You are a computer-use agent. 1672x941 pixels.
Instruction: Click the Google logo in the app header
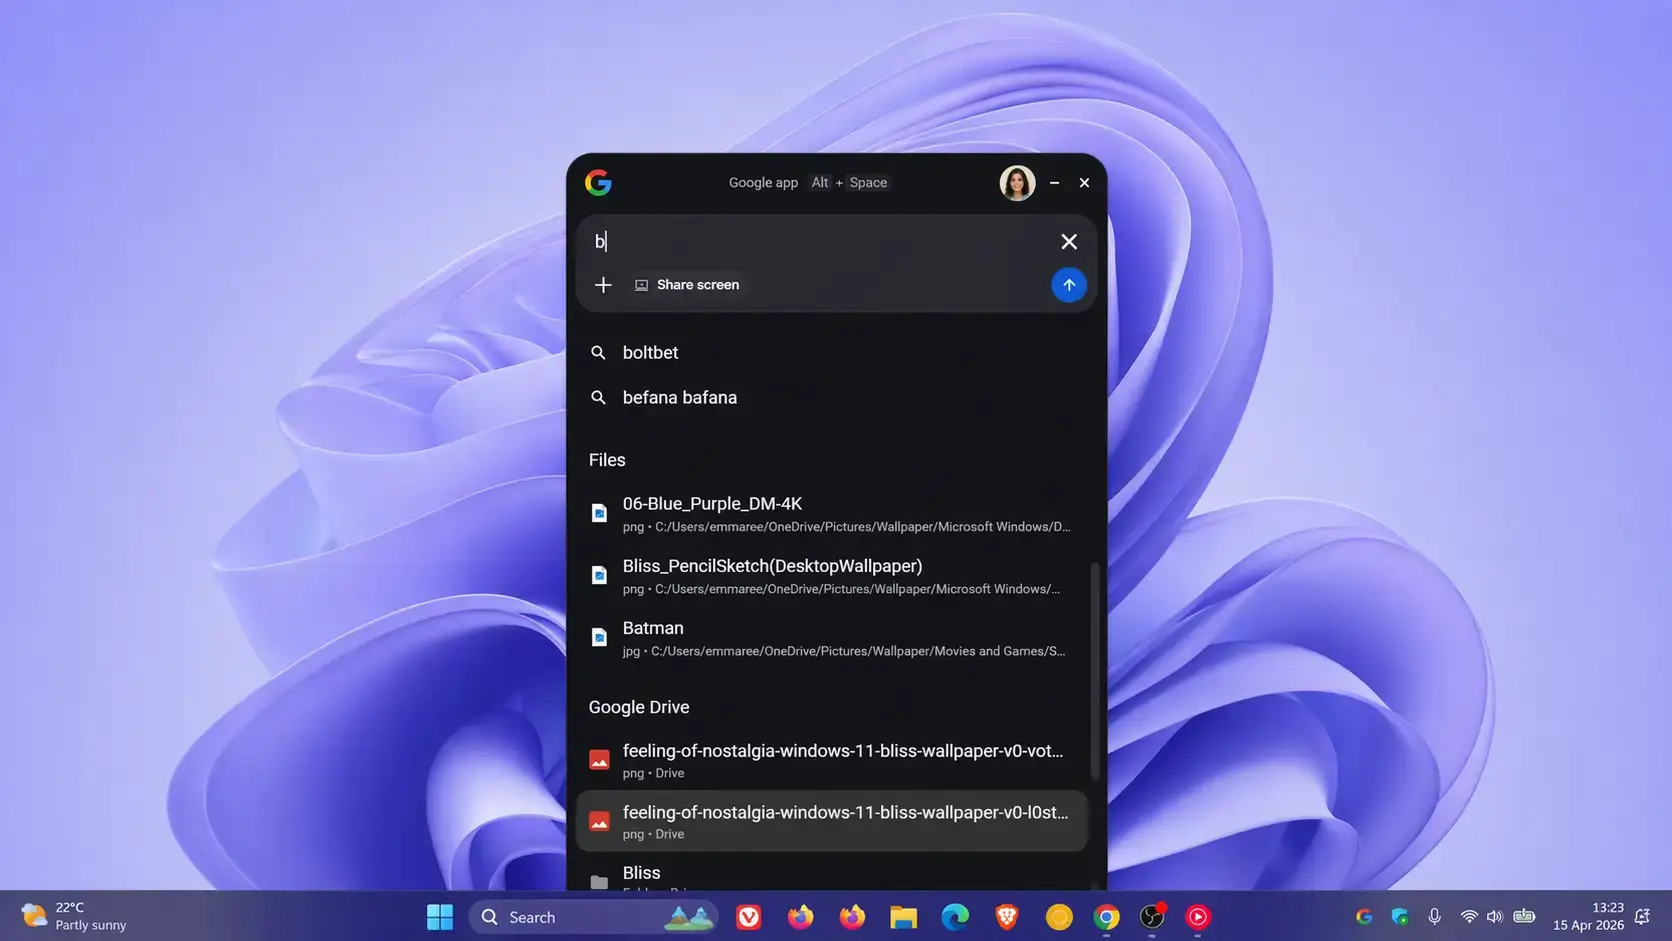tap(598, 183)
